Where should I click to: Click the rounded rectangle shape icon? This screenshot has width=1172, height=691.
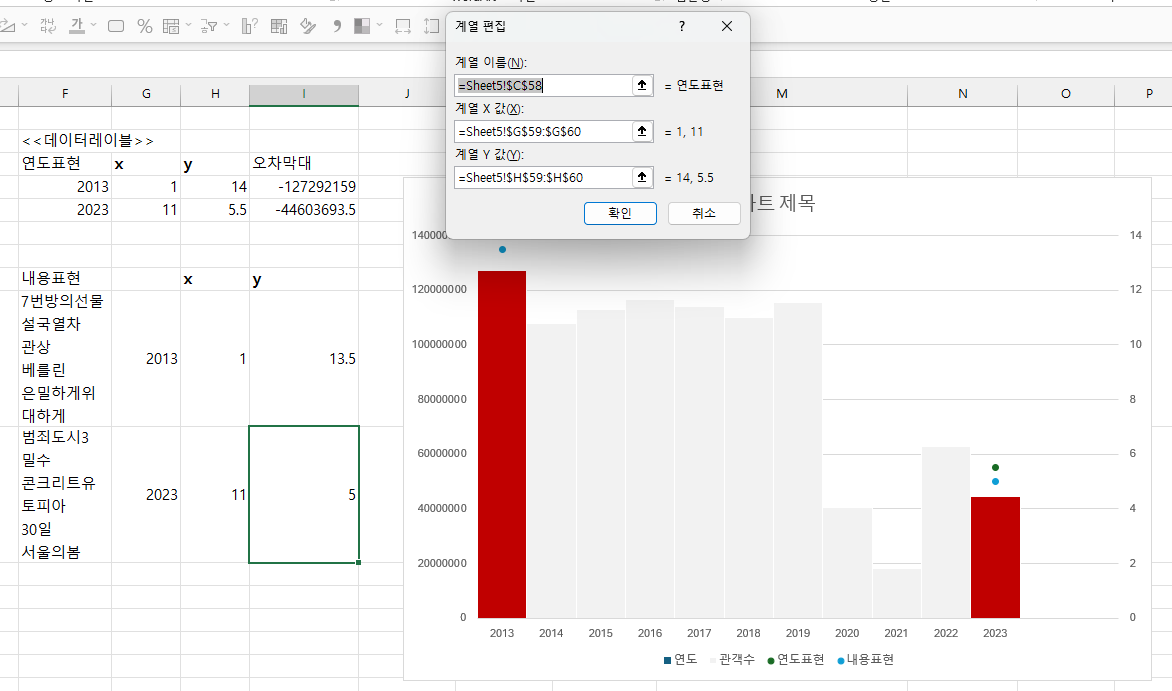pyautogui.click(x=116, y=27)
